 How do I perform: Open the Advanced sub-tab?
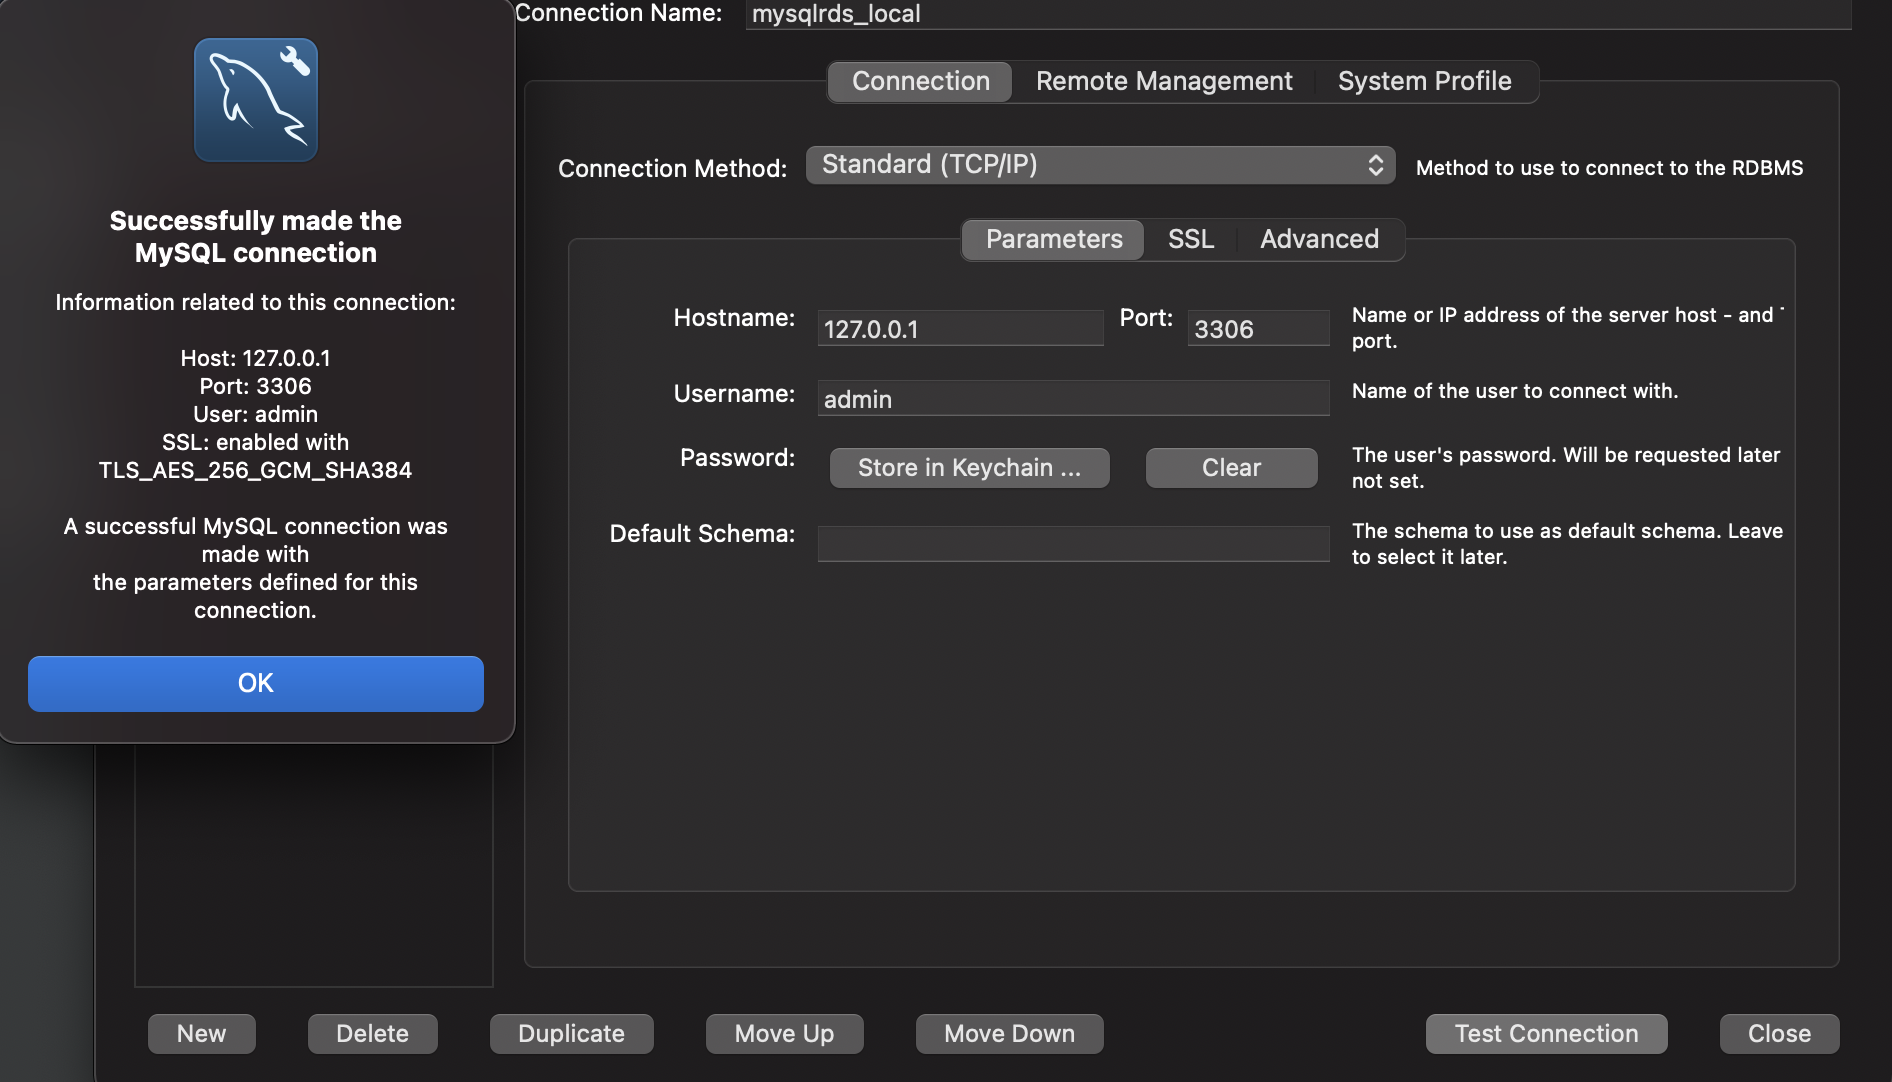1319,239
